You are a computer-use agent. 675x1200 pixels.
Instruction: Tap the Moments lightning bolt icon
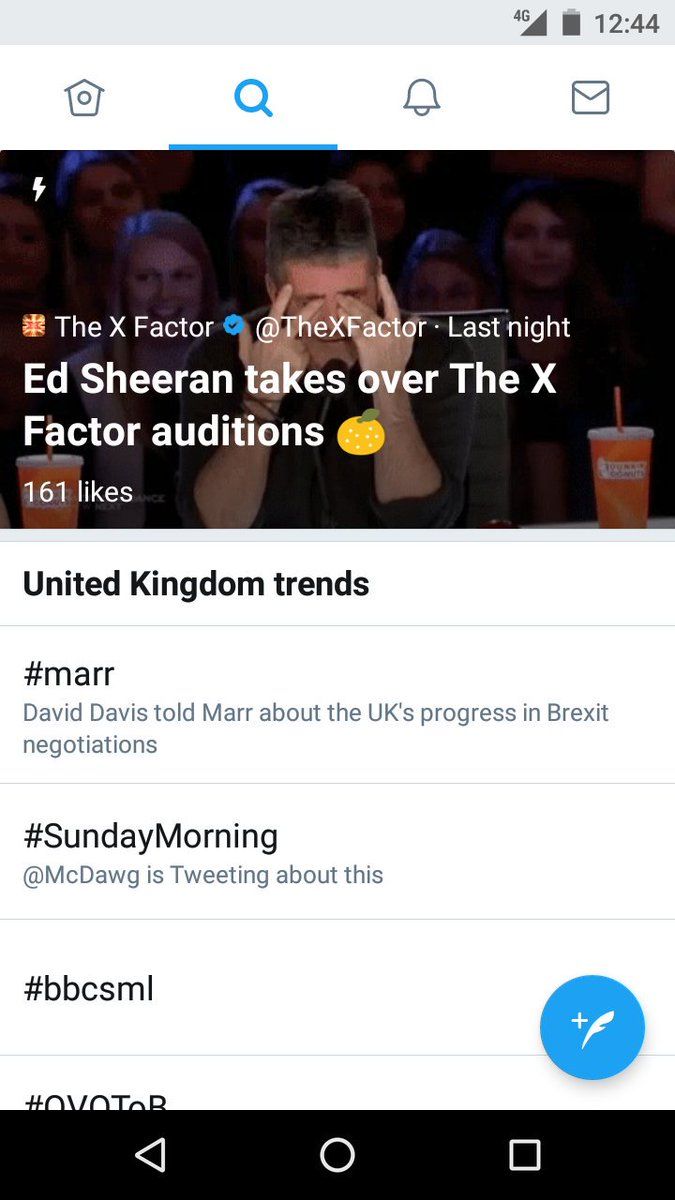point(39,189)
